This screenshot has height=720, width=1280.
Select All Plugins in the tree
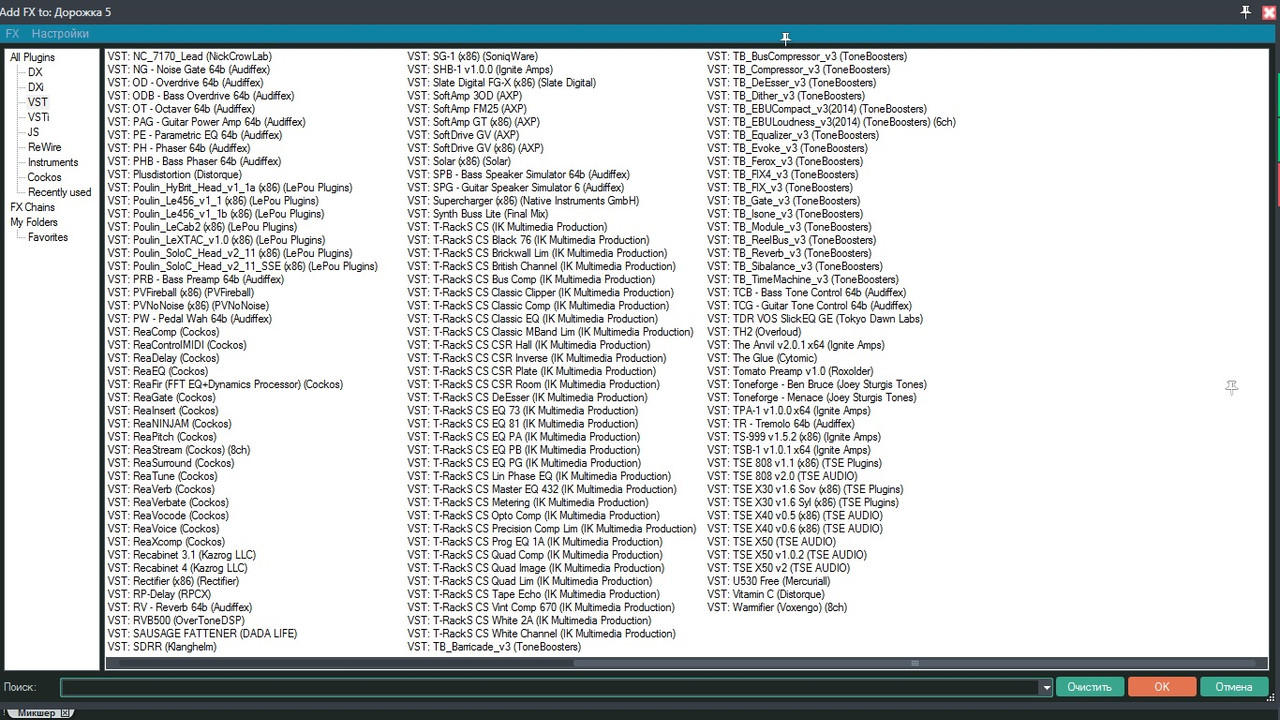[x=33, y=57]
